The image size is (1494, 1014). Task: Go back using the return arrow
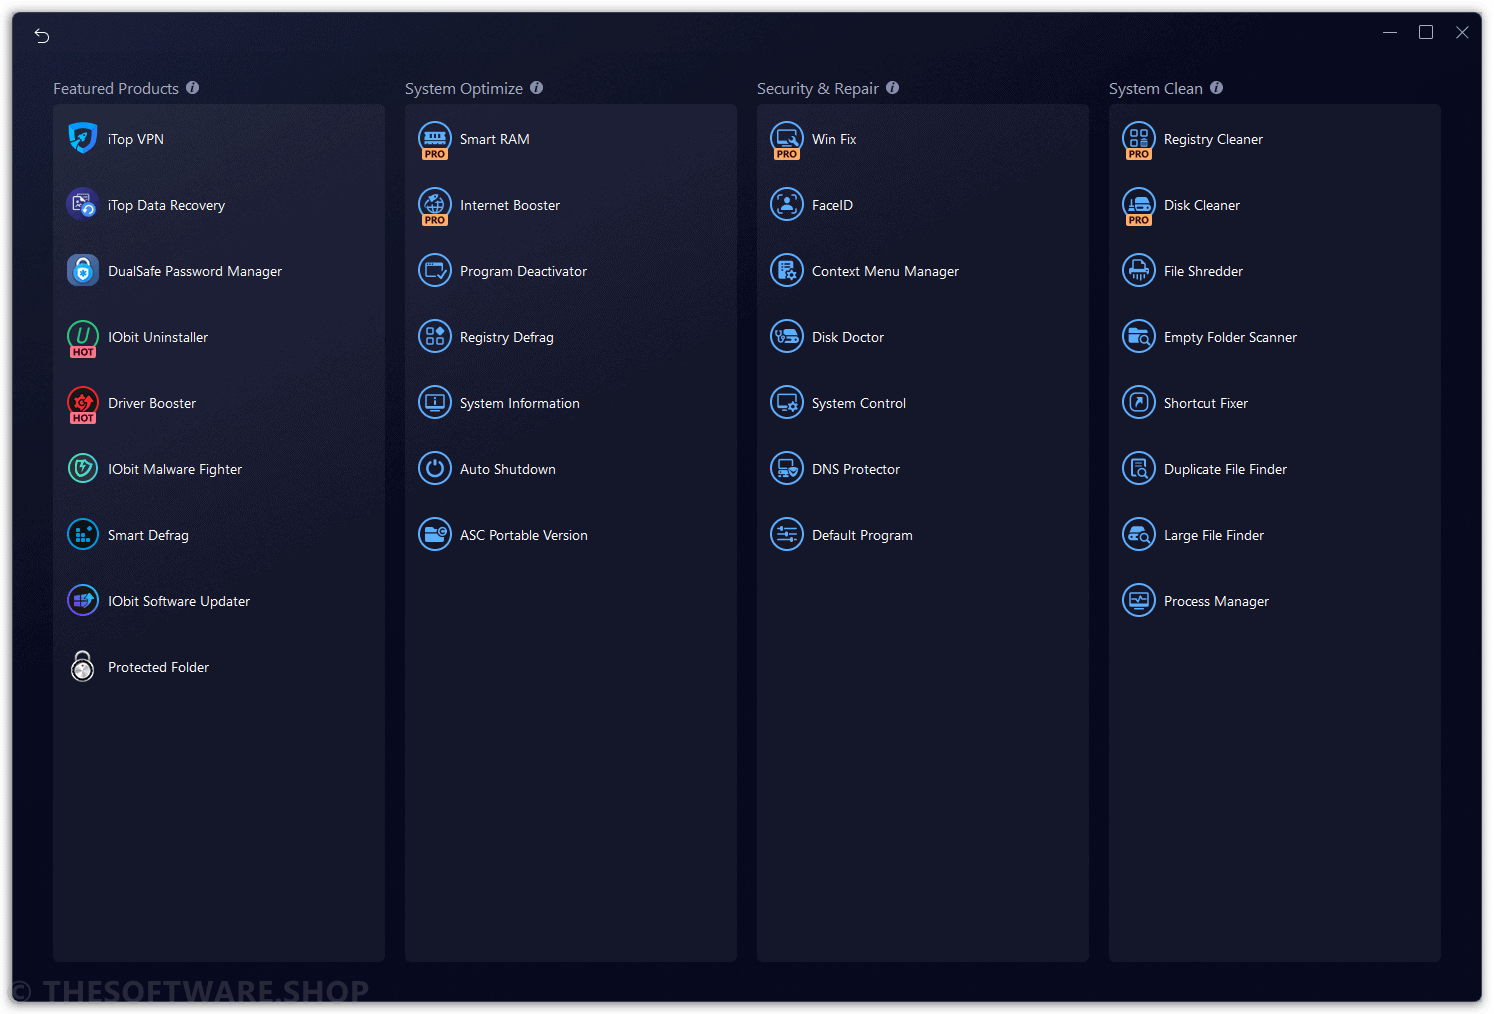tap(42, 36)
